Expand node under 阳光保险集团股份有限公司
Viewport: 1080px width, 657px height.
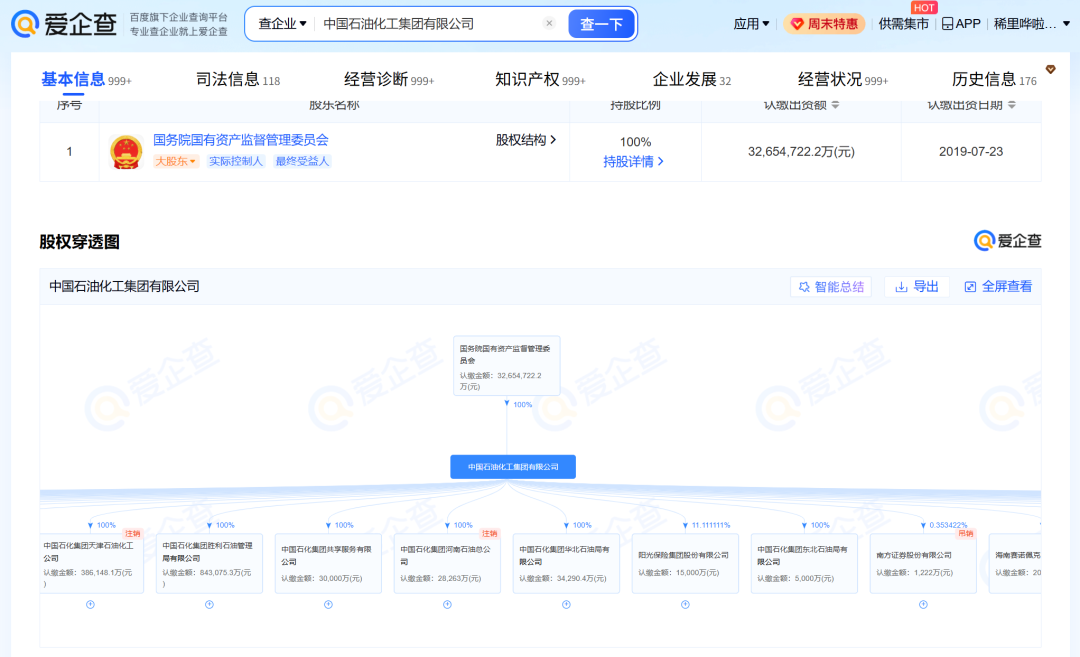pyautogui.click(x=685, y=604)
